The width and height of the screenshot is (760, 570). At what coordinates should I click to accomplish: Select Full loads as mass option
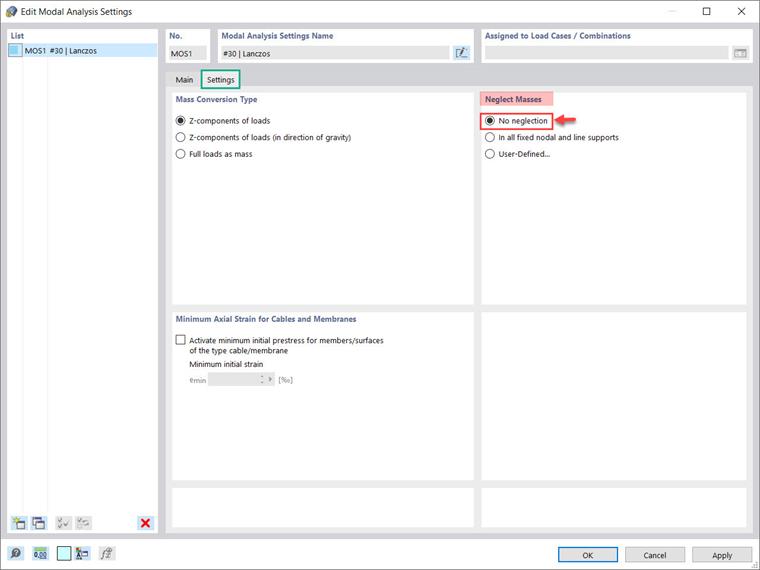coord(180,154)
